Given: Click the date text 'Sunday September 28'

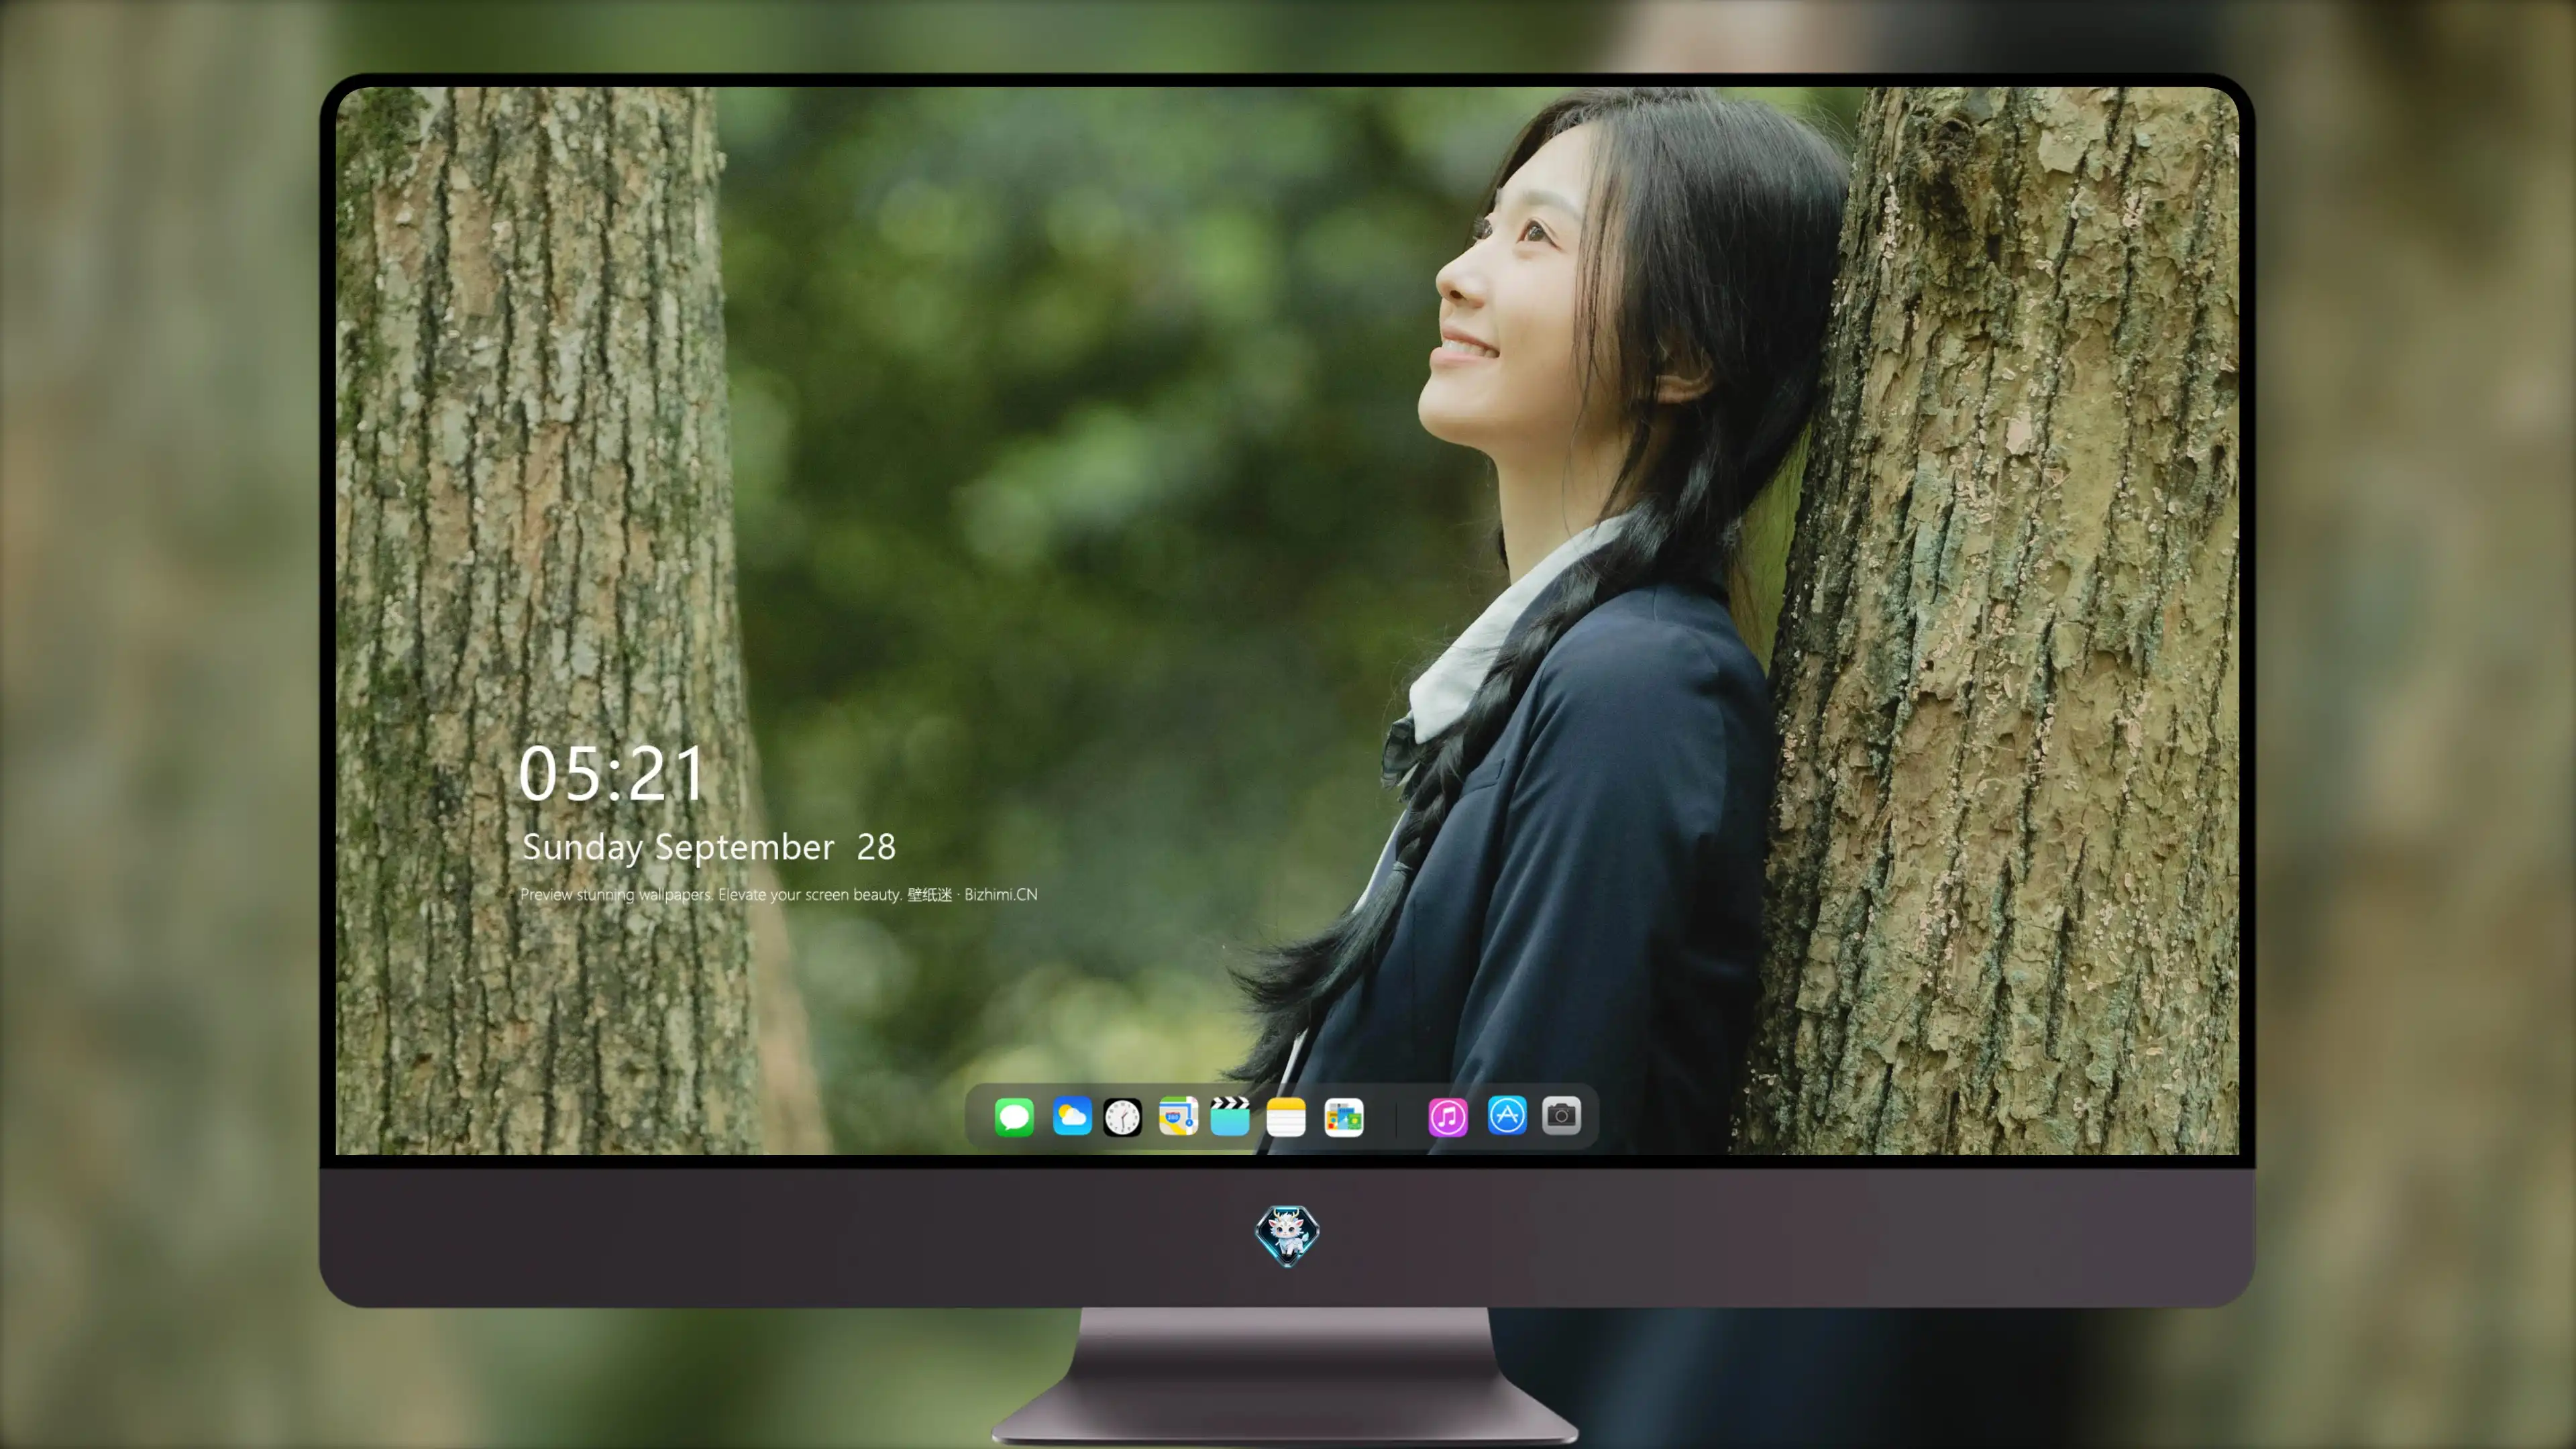Looking at the screenshot, I should (x=709, y=847).
